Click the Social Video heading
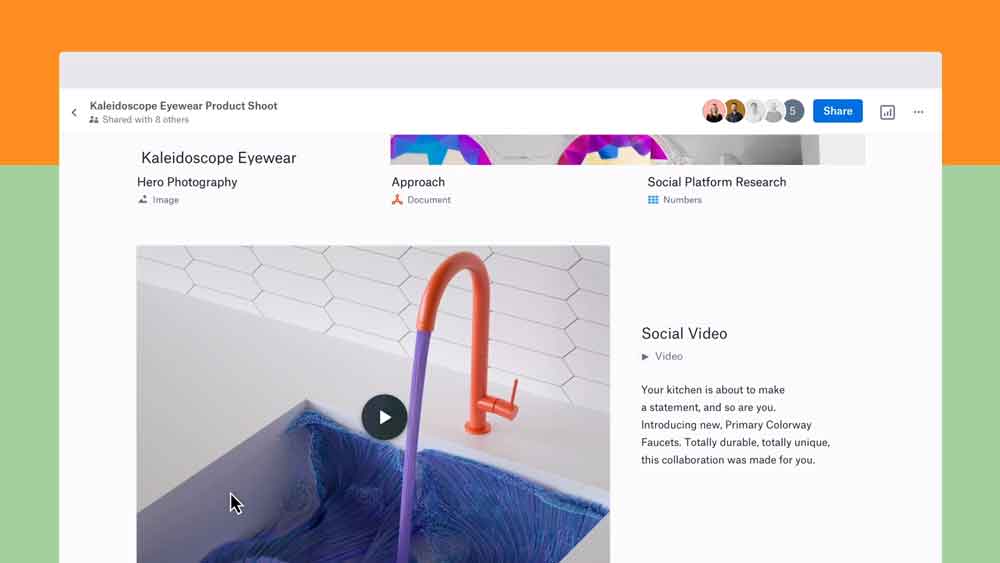This screenshot has height=563, width=1000. click(x=684, y=333)
